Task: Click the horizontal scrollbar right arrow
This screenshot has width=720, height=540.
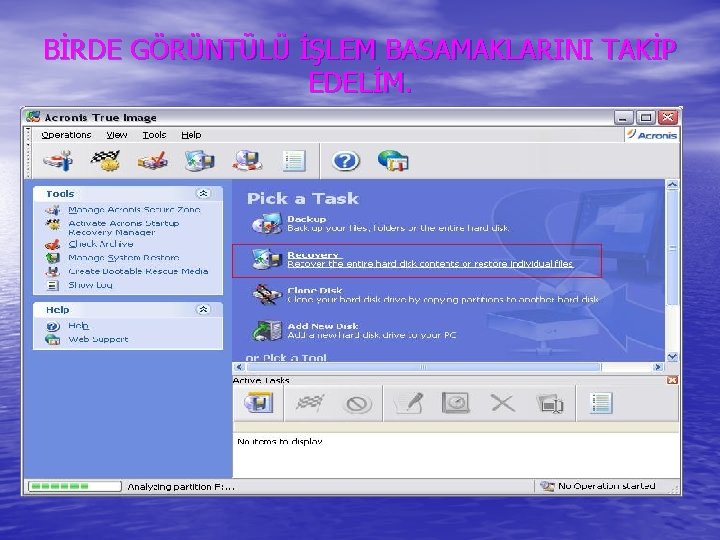Action: 658,367
